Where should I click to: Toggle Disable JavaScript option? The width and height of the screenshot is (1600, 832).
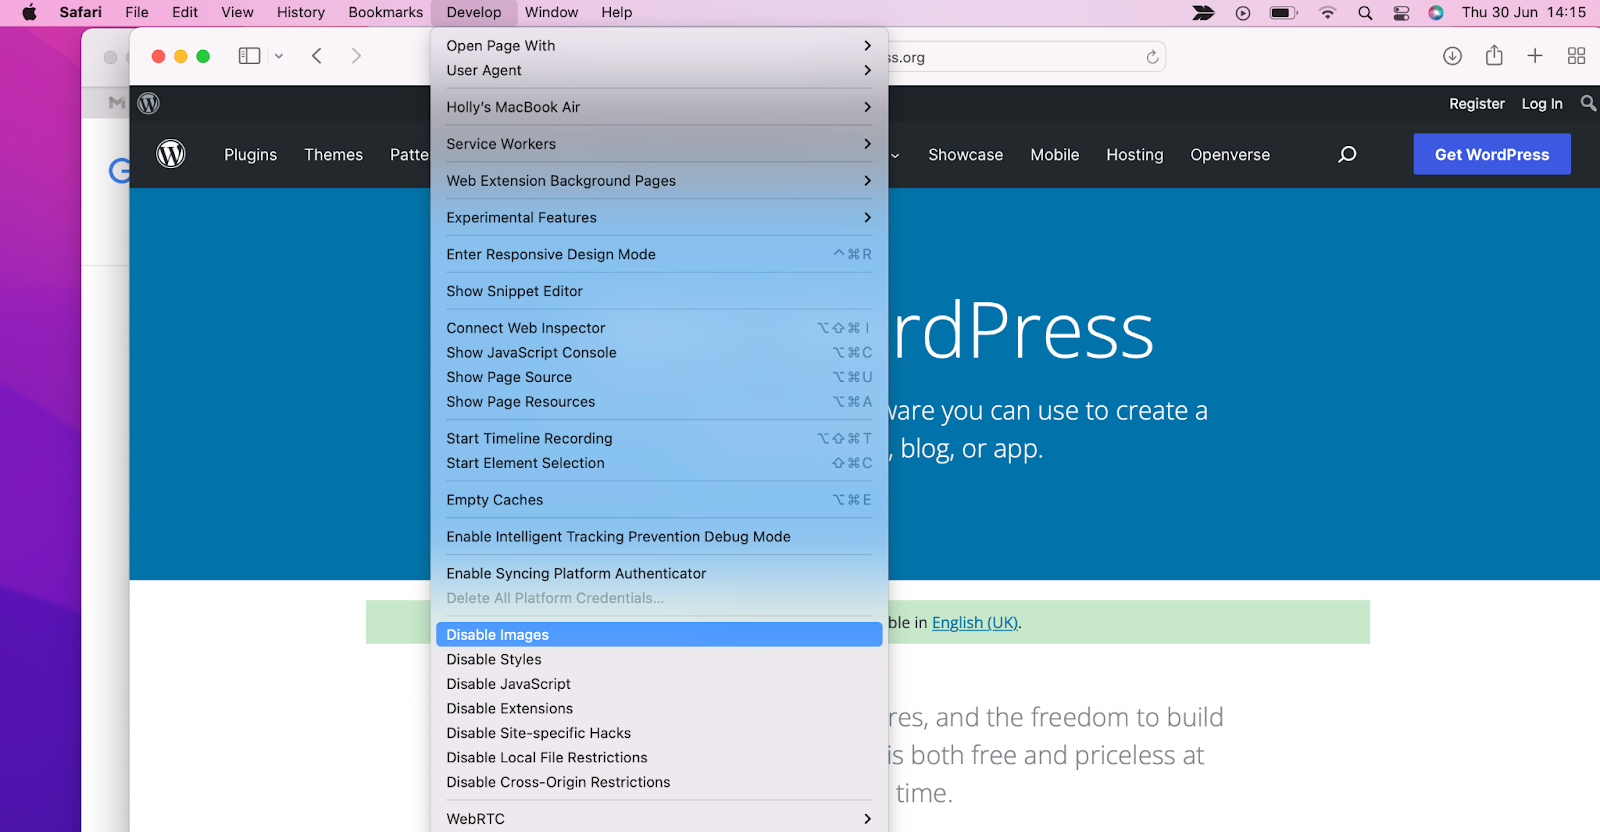click(659, 684)
